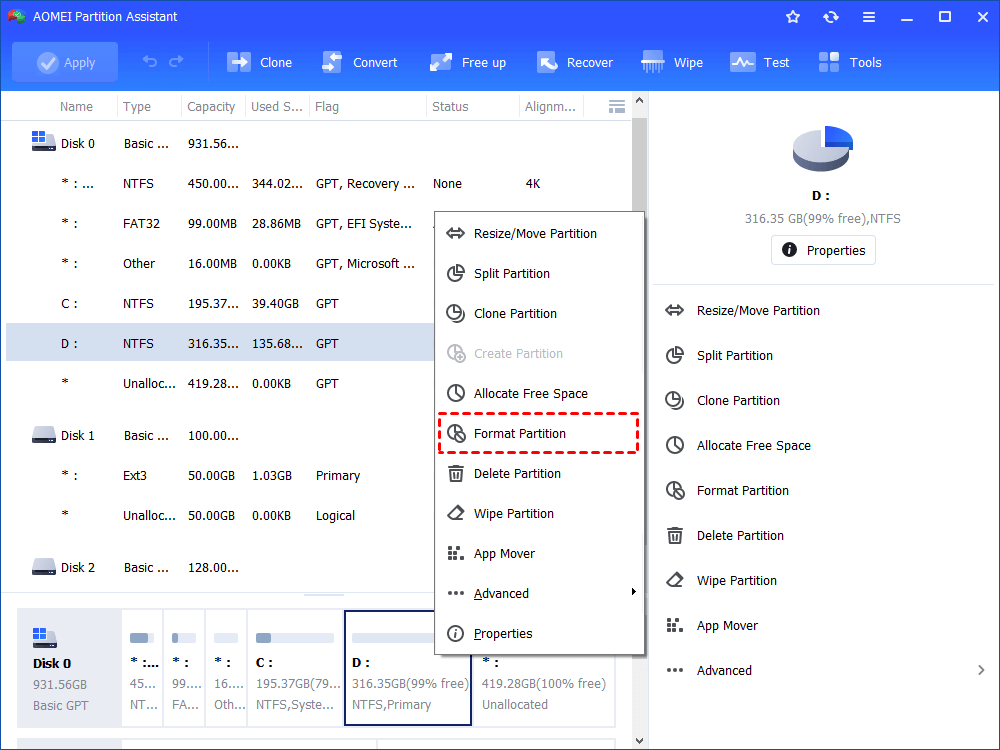Viewport: 1000px width, 750px height.
Task: Launch the Recover tool
Action: click(x=575, y=62)
